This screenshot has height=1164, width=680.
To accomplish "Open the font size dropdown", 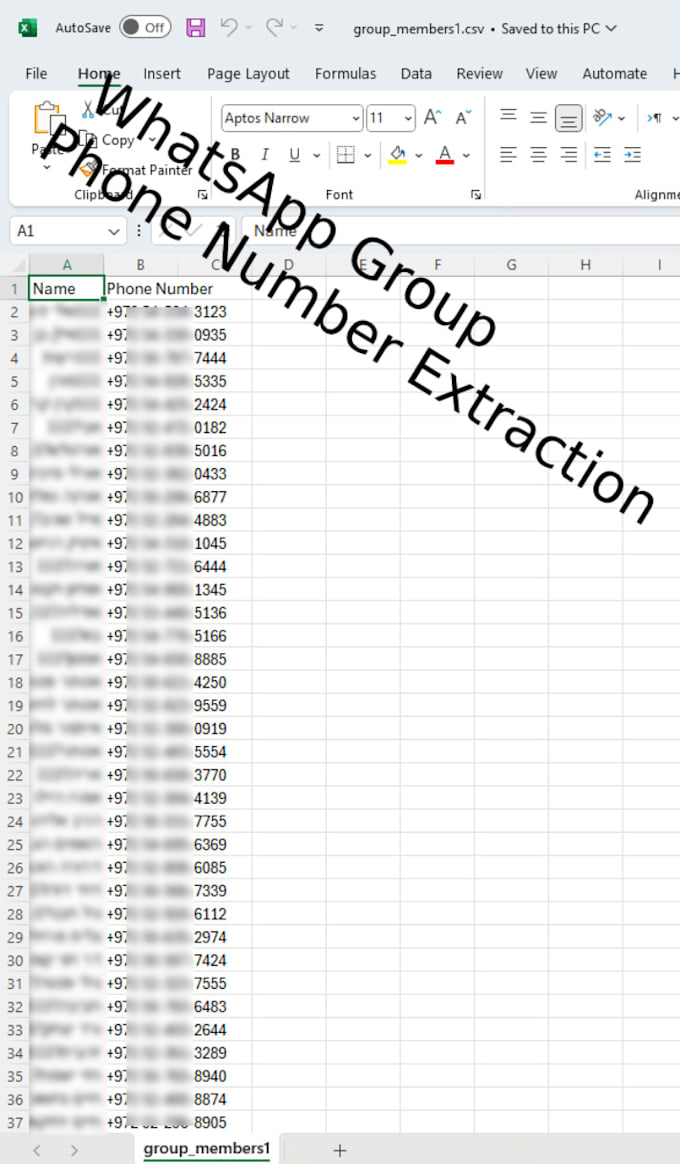I will [408, 118].
